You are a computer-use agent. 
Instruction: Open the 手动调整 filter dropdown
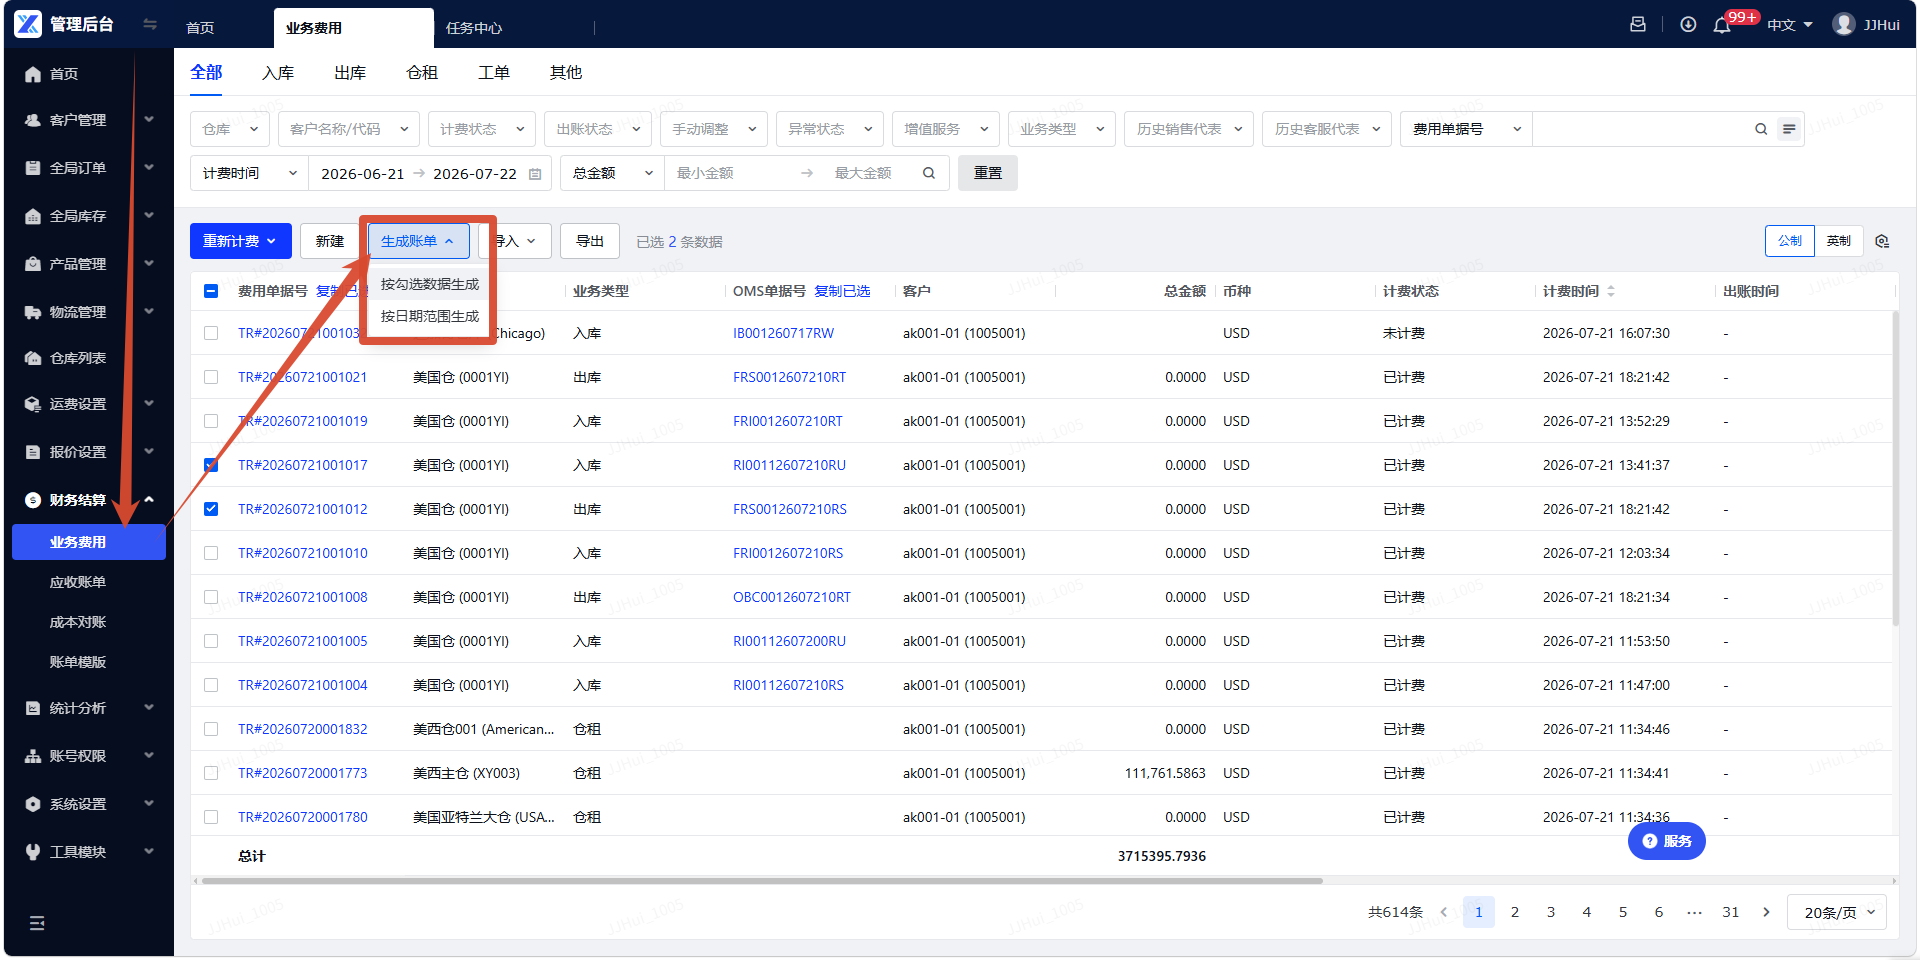click(x=714, y=129)
